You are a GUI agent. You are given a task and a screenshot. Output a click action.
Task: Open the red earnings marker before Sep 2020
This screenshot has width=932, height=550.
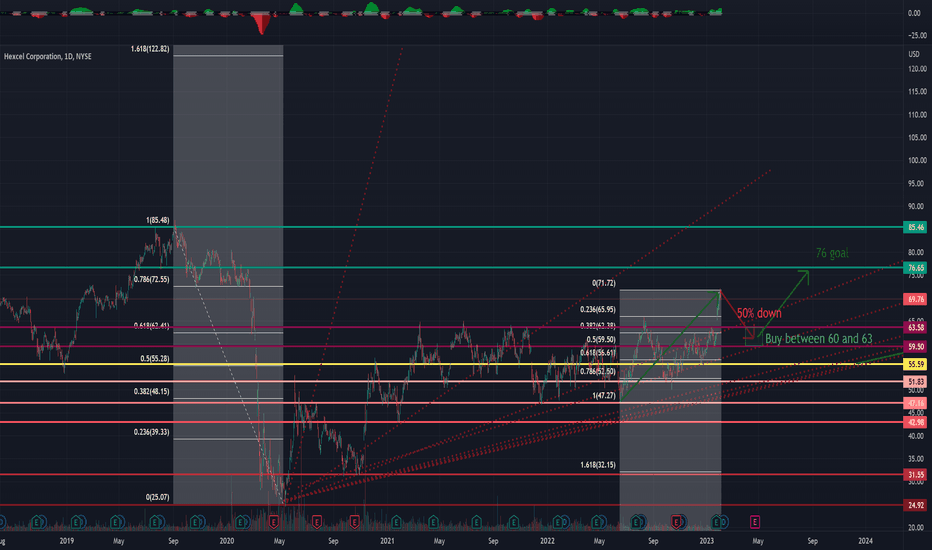pyautogui.click(x=317, y=522)
